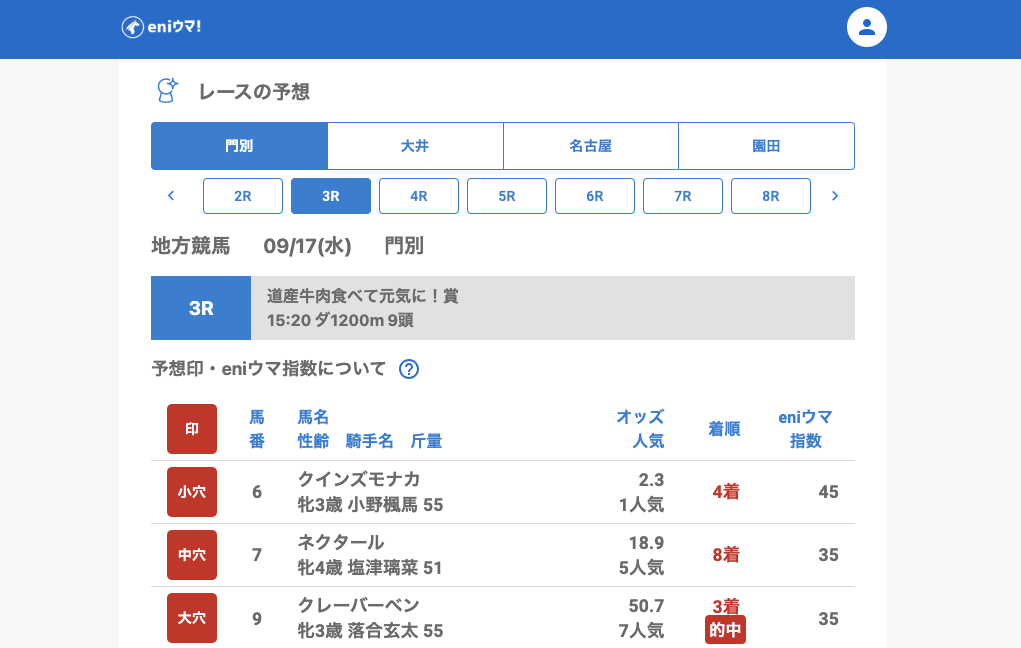Switch to the 名古屋 racecourse tab
The image size is (1021, 648).
[590, 146]
